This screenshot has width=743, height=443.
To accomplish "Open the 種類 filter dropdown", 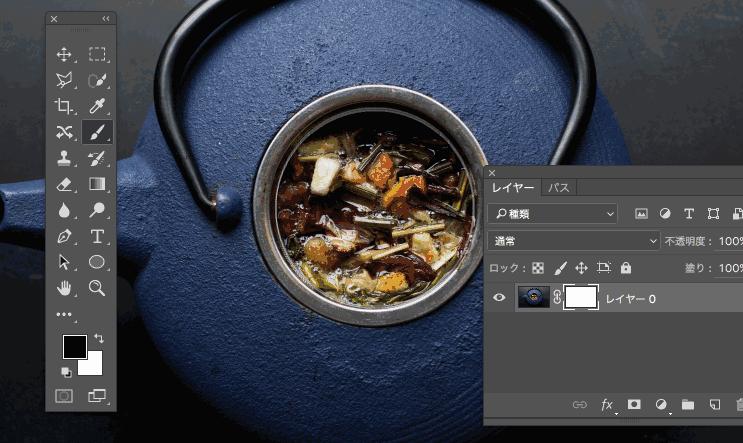I will pos(553,214).
